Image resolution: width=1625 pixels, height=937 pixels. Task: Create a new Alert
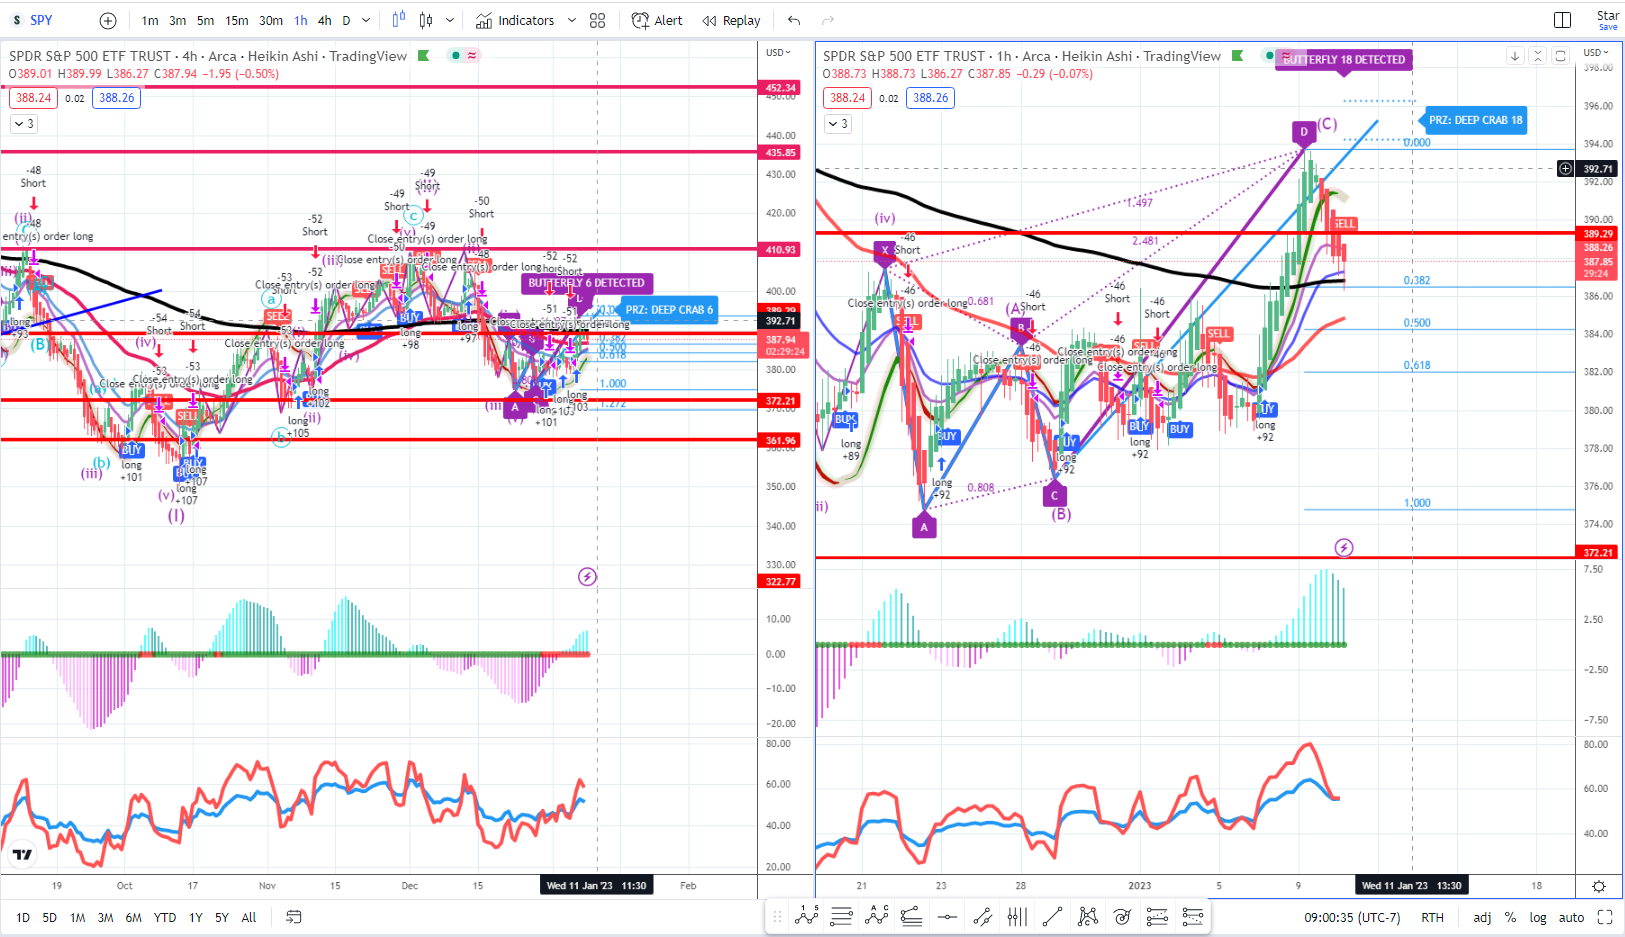[657, 20]
